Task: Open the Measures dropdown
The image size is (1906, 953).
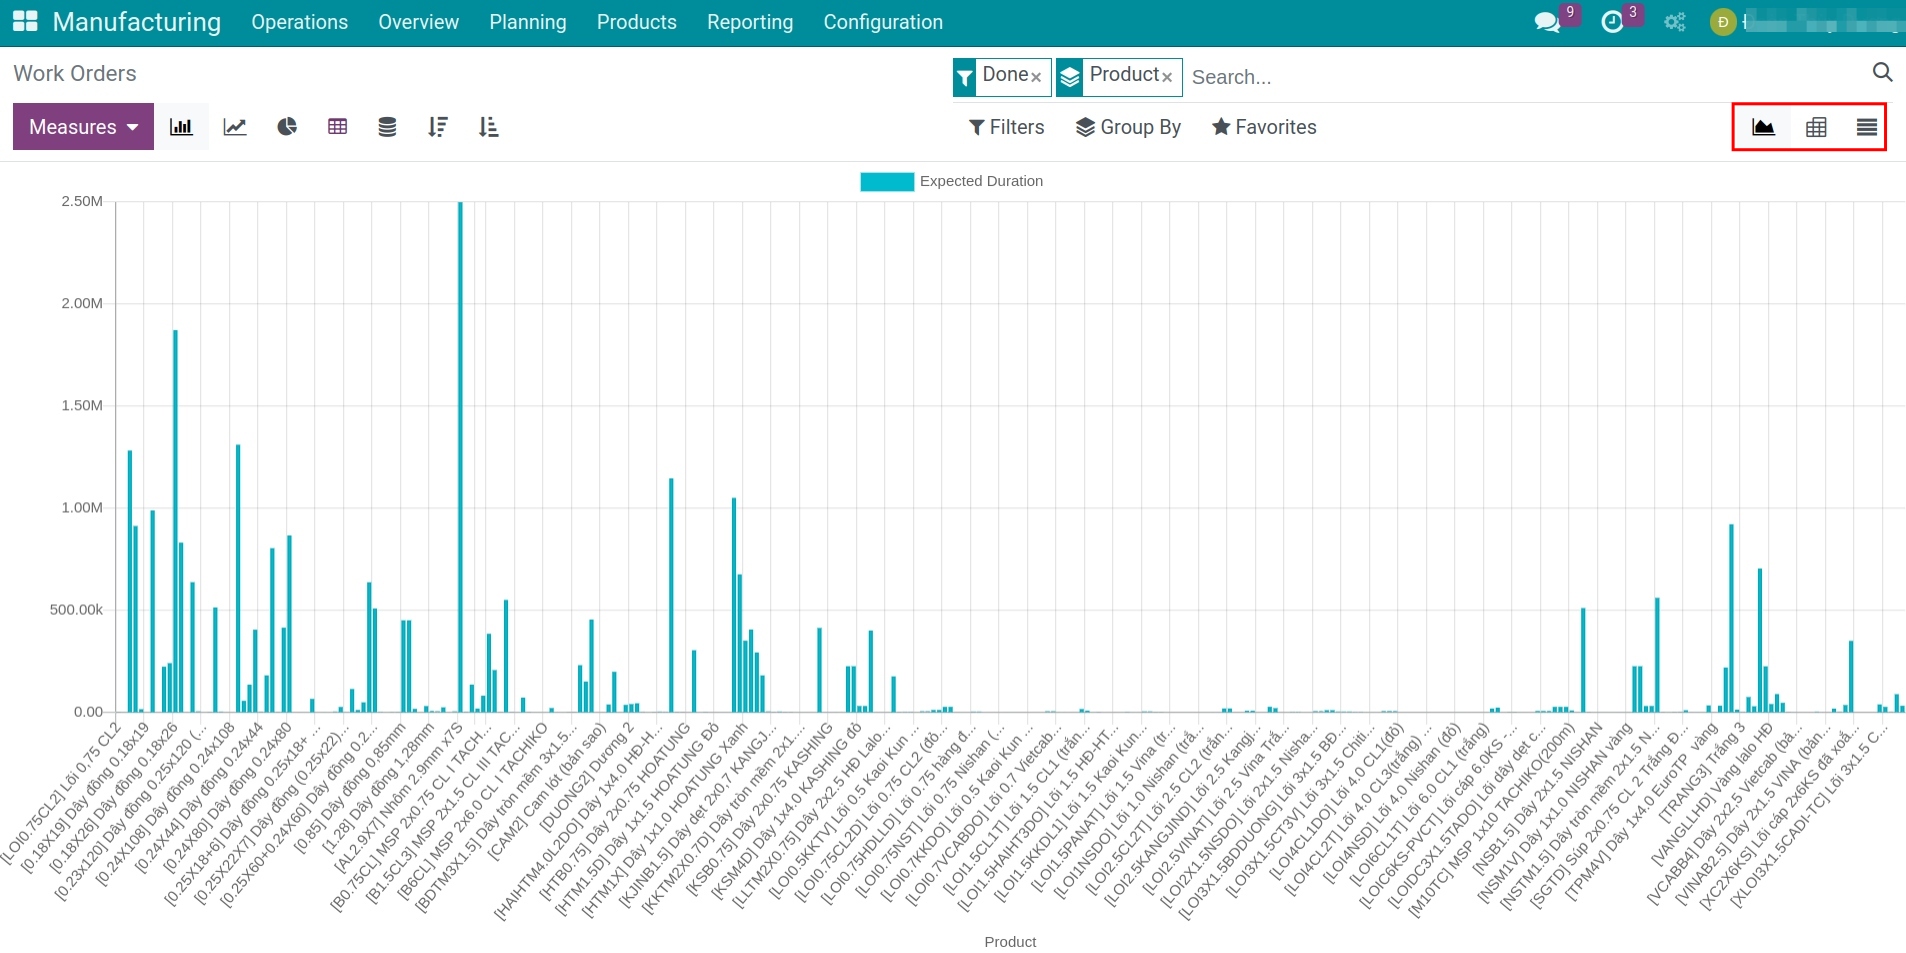Action: click(83, 127)
